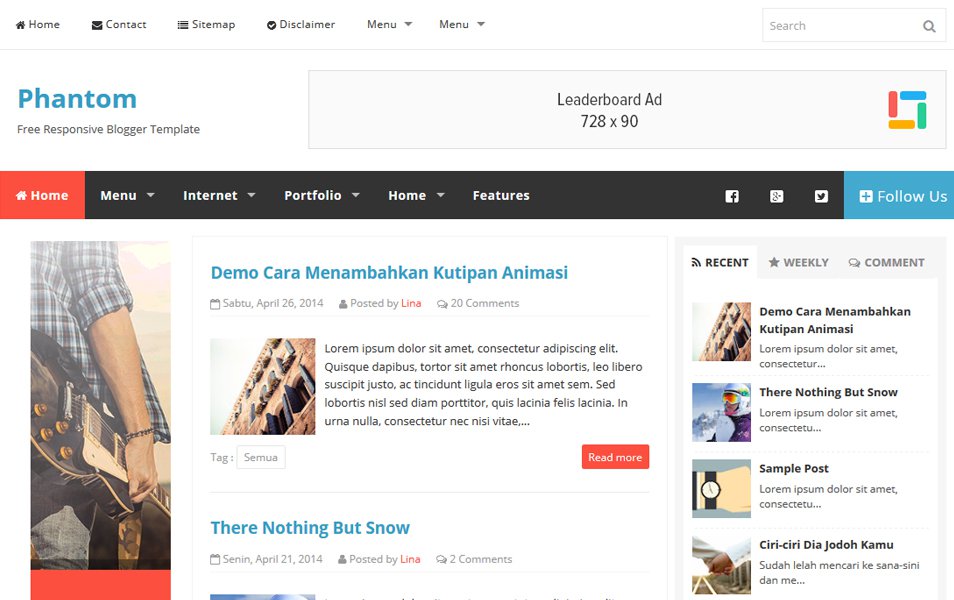
Task: Click the Free Responsive Blogger Template tagline
Action: point(108,129)
